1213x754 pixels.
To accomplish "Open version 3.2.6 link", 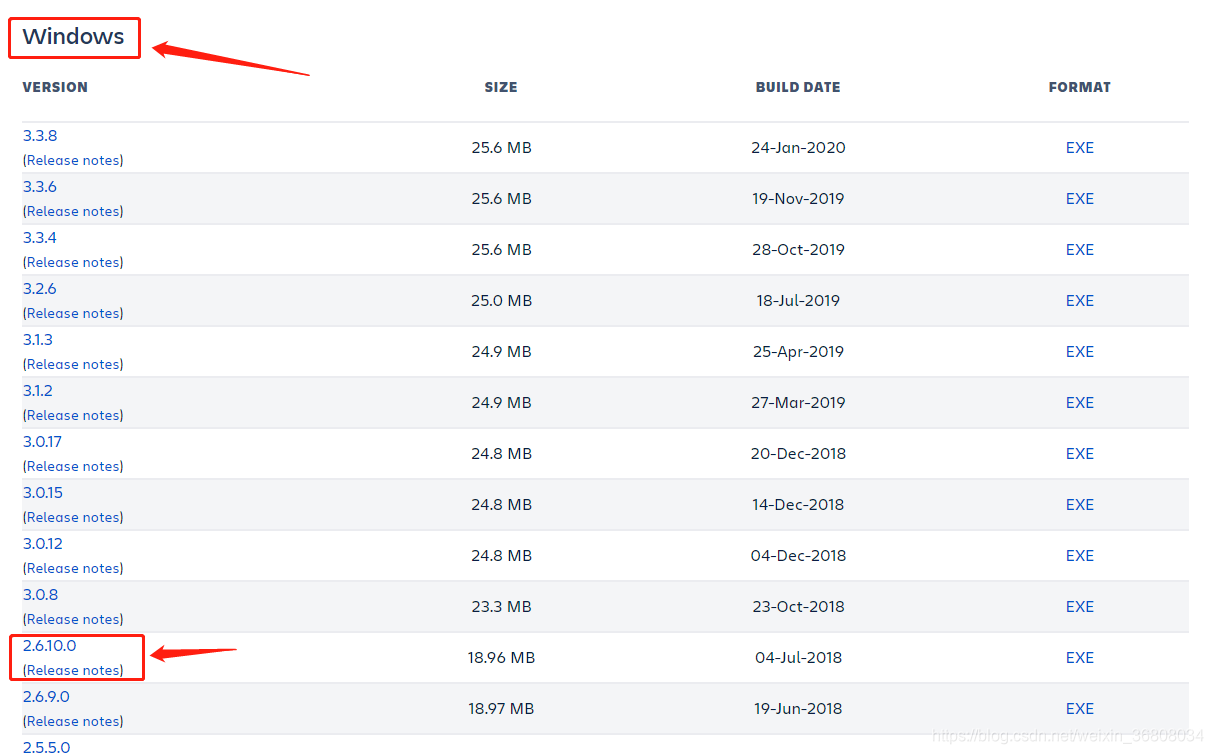I will click(40, 288).
